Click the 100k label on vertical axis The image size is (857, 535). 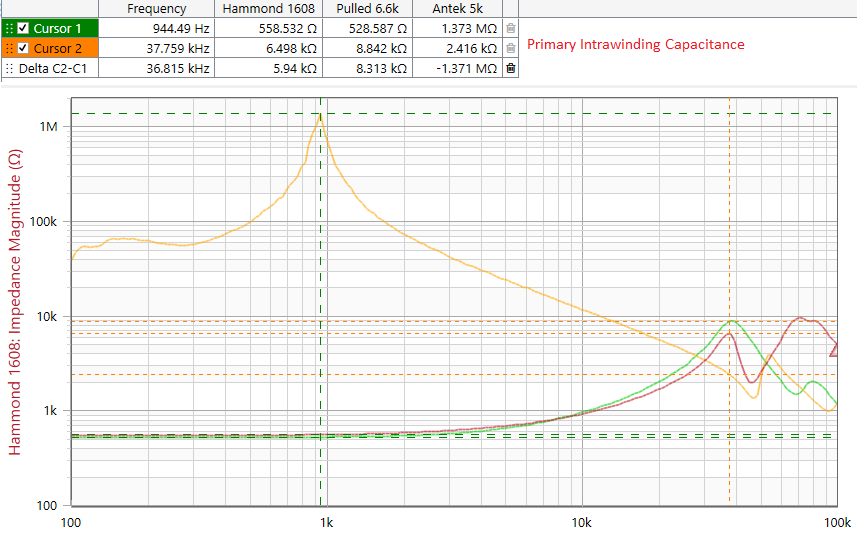pyautogui.click(x=43, y=222)
